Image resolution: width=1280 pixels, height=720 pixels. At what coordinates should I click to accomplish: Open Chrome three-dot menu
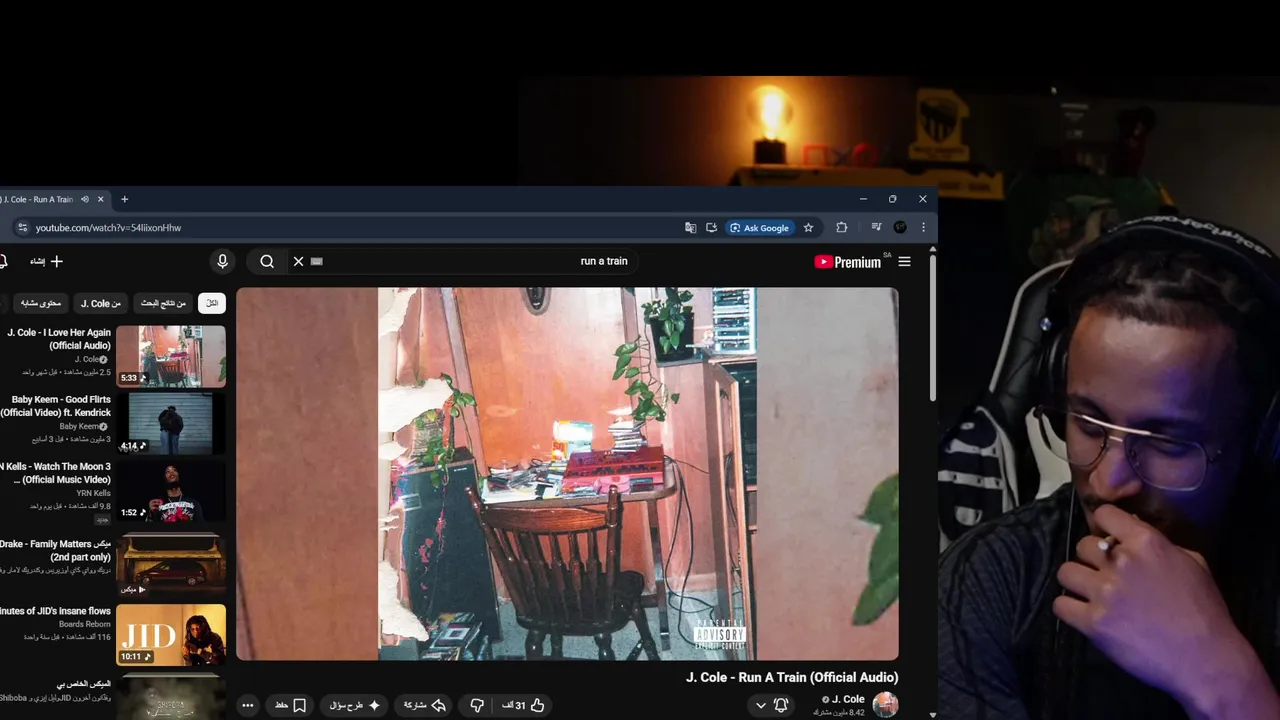pyautogui.click(x=923, y=228)
